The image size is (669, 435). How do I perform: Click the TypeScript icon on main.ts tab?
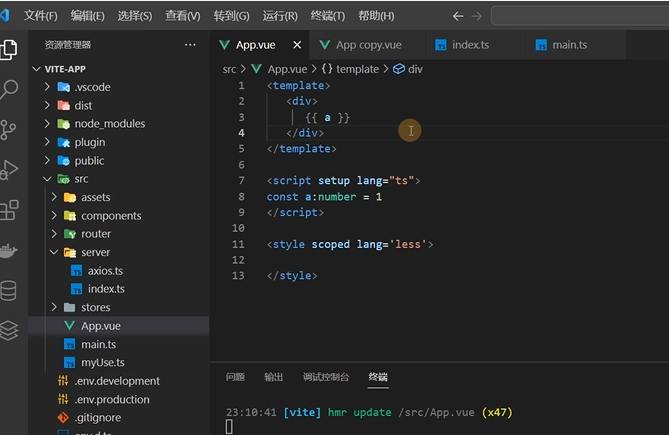pyautogui.click(x=541, y=45)
